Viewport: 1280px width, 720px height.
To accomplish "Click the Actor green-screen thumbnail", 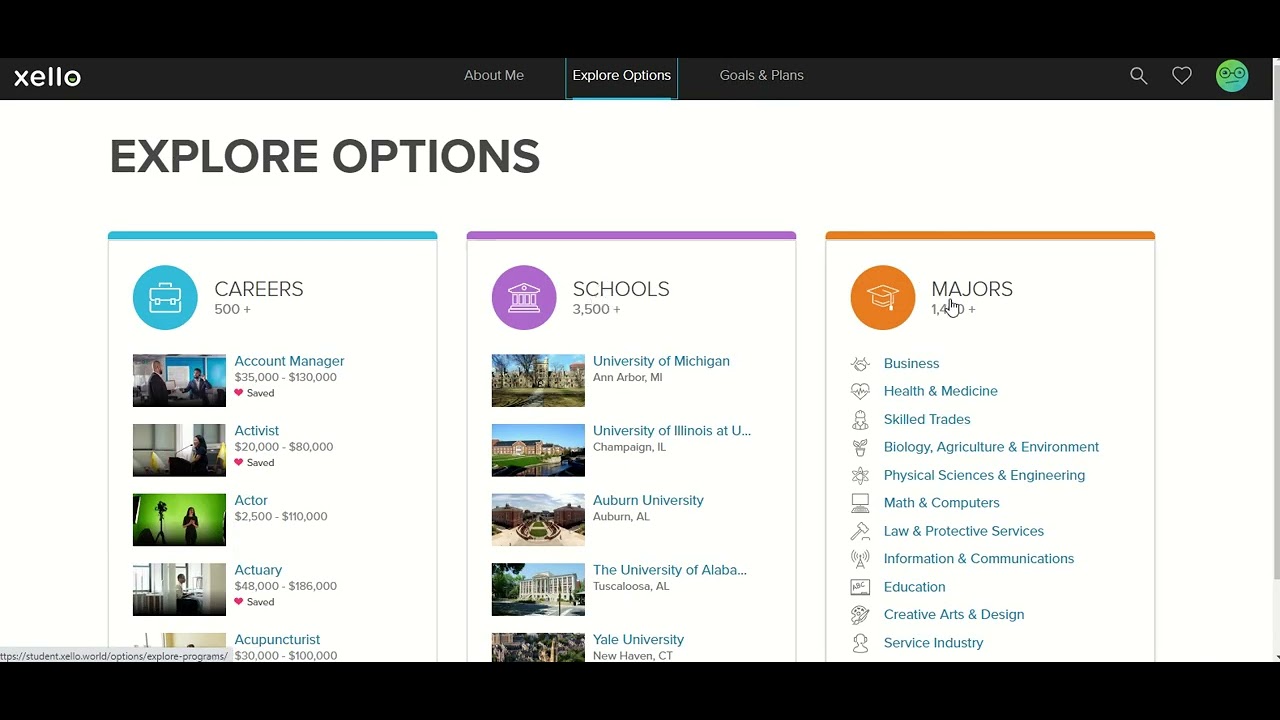I will 179,519.
